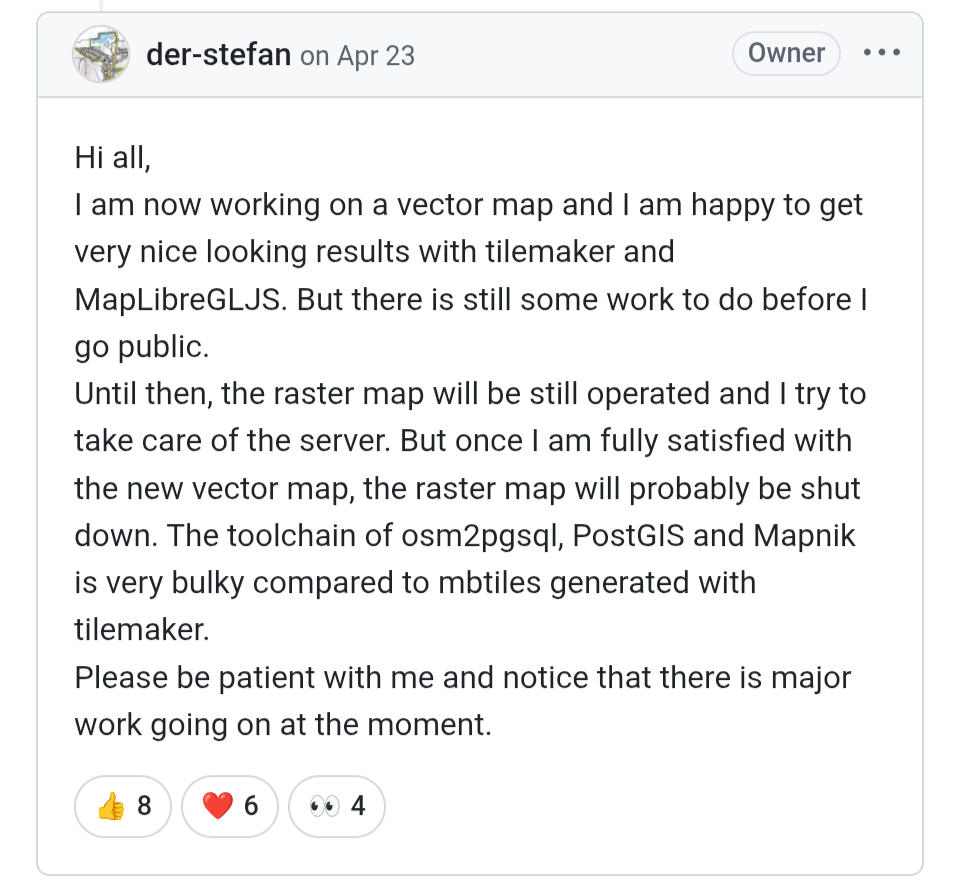Viewport: 960px width, 894px height.
Task: Click the red heart emoji icon
Action: (217, 806)
